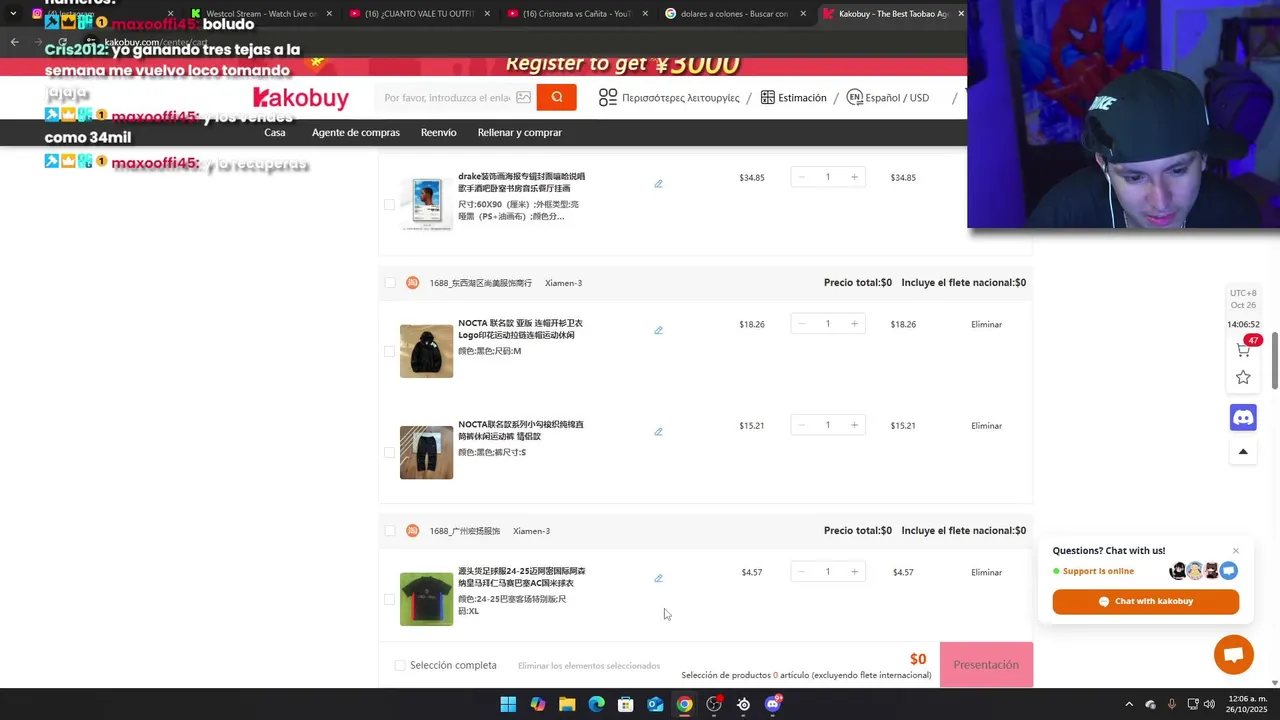Edit the $4.57 football jersey item
The height and width of the screenshot is (720, 1280).
point(658,578)
